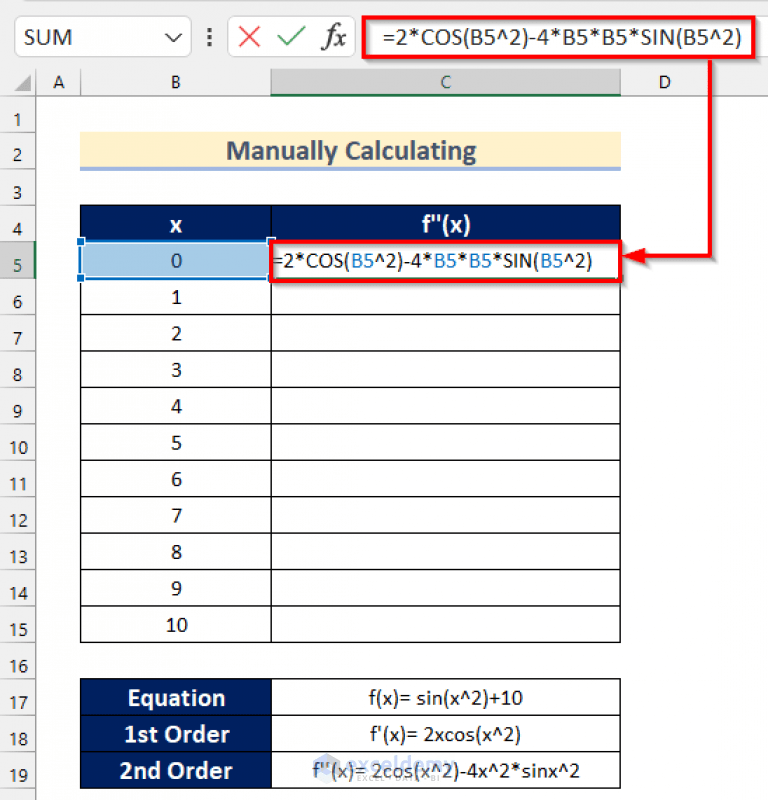Screen dimensions: 768x800
Task: Click the Select All corner triangle
Action: (21, 83)
